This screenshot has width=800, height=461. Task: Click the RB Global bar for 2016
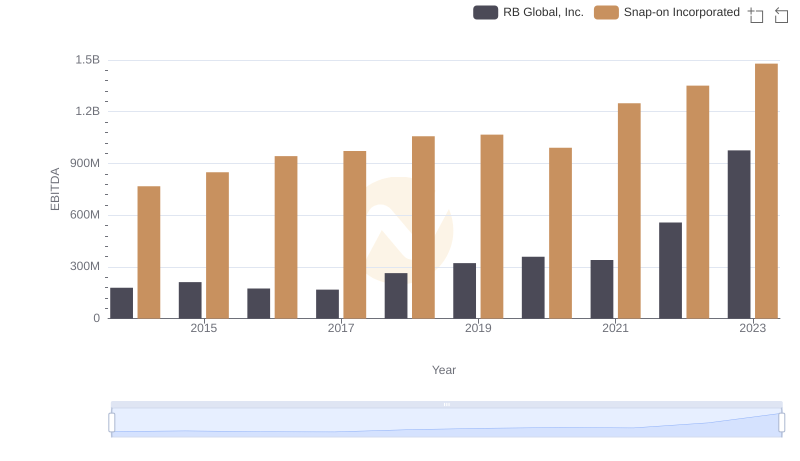(x=259, y=303)
